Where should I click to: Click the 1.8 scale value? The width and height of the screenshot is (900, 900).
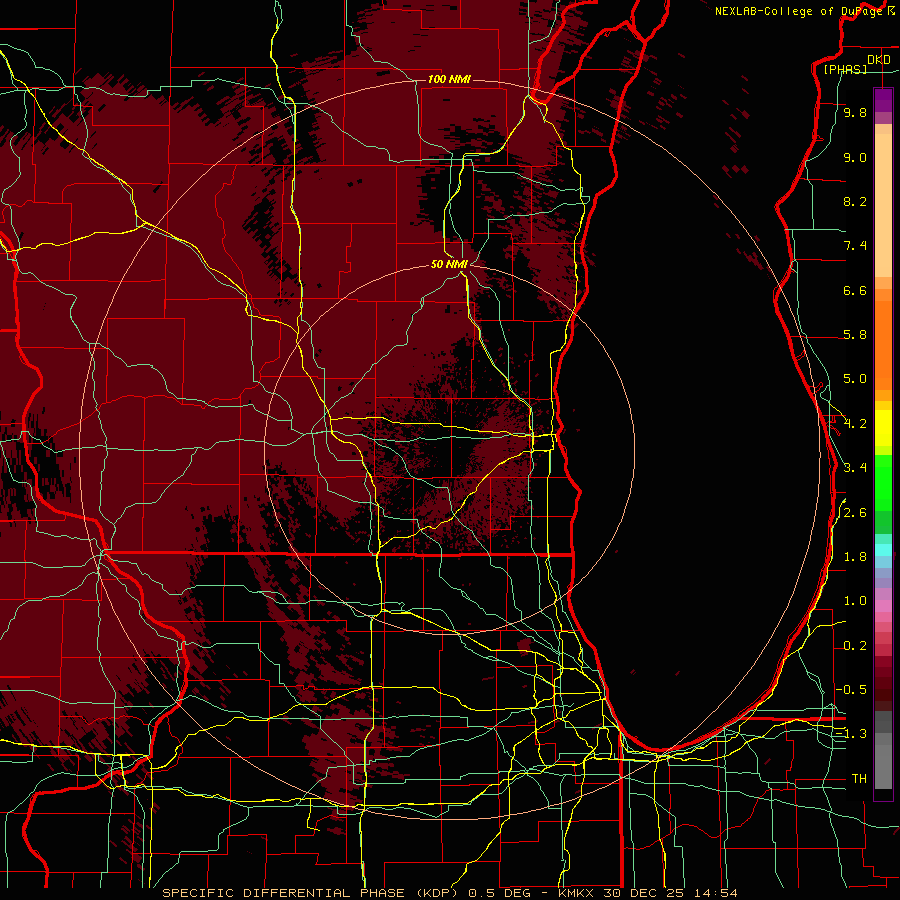(855, 557)
